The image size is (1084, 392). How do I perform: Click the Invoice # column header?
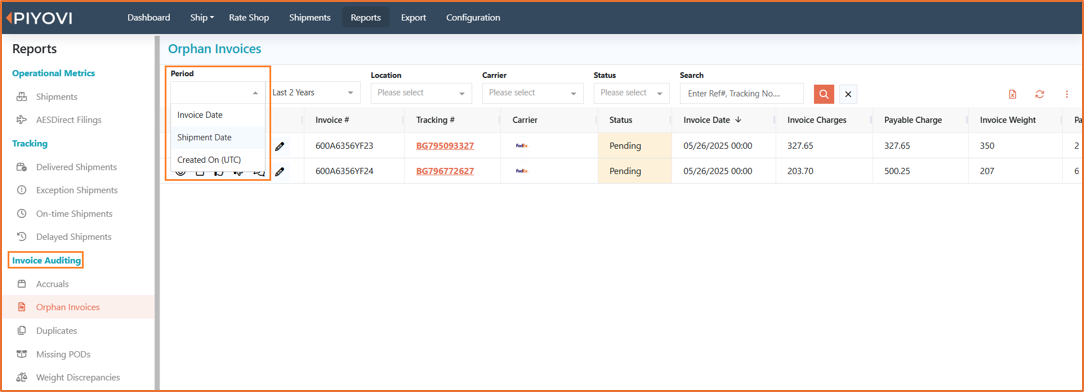coord(332,120)
